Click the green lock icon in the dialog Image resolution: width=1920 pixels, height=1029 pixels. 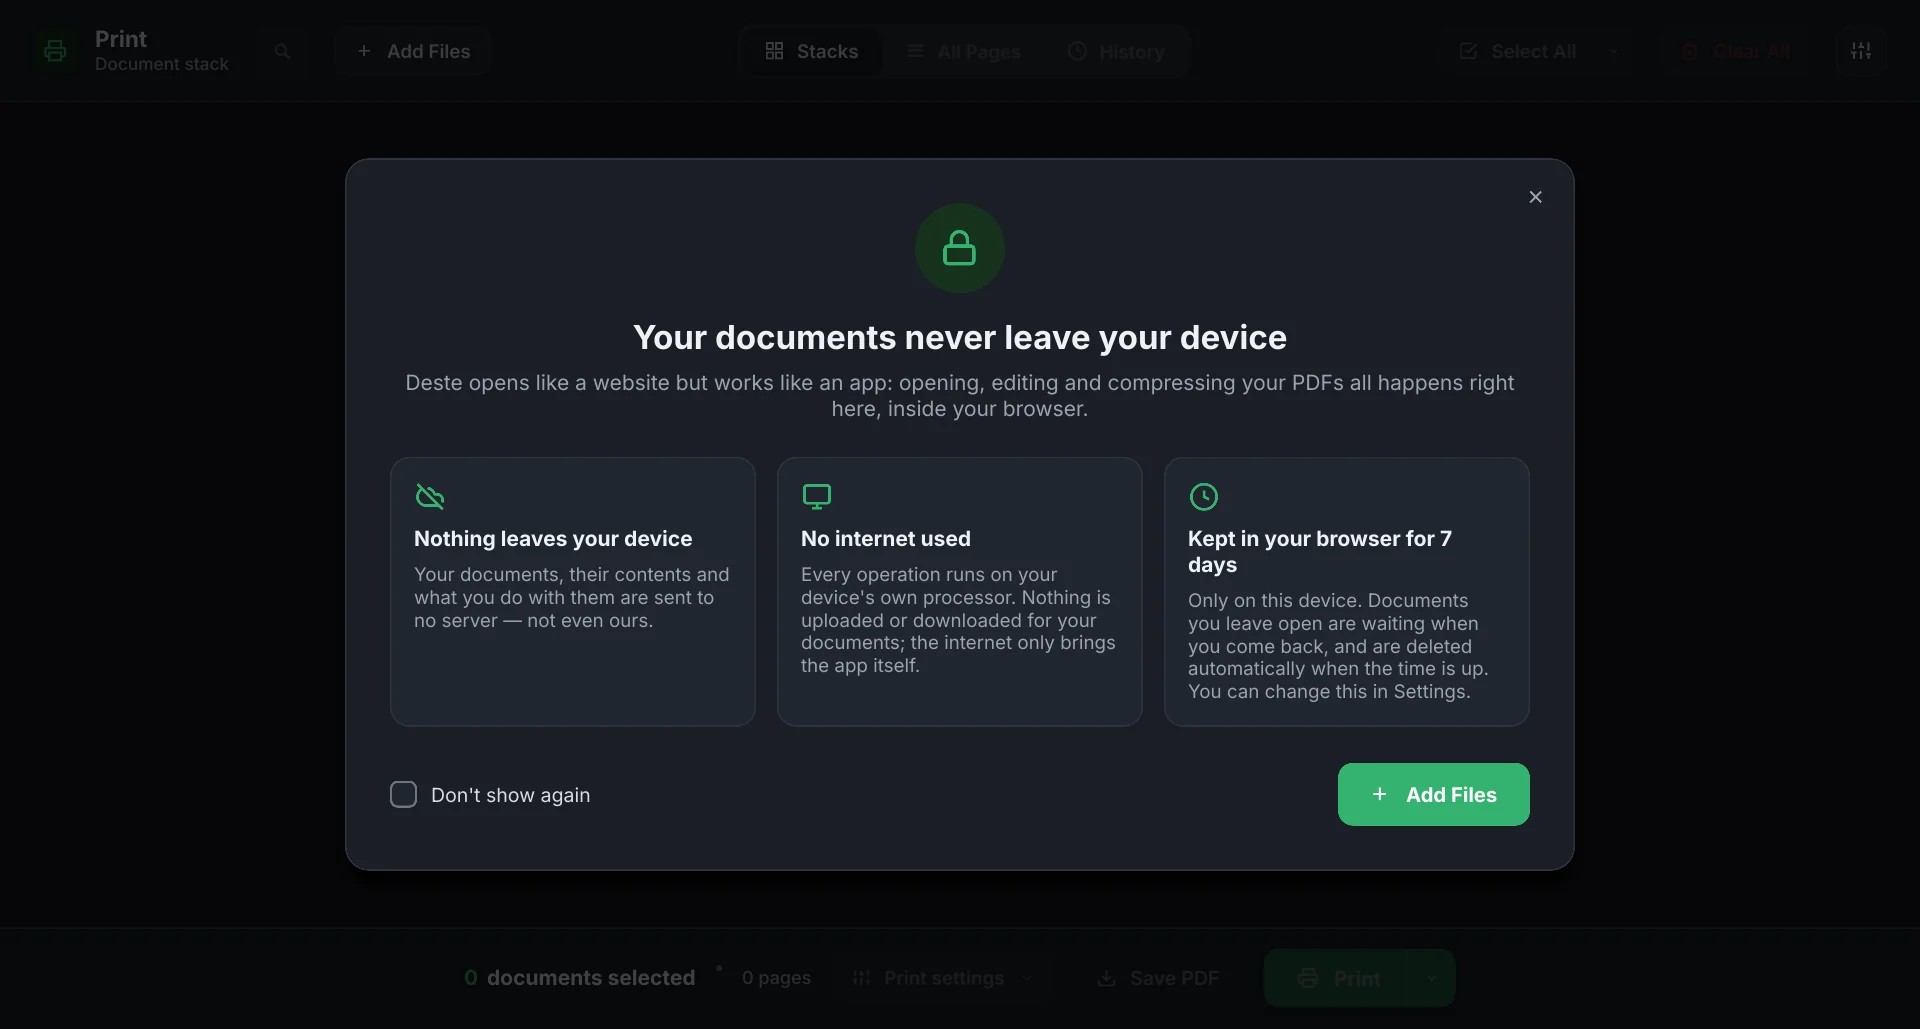point(959,248)
